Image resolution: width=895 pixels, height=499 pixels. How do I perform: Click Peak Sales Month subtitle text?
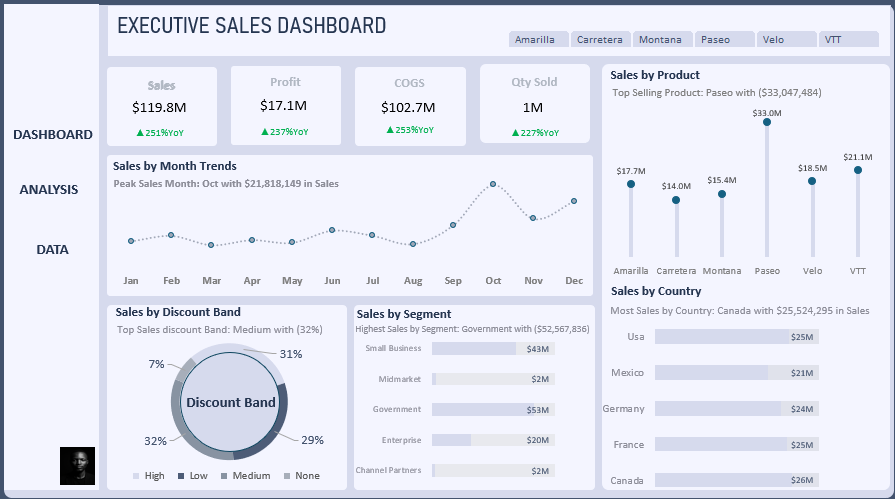coord(226,184)
